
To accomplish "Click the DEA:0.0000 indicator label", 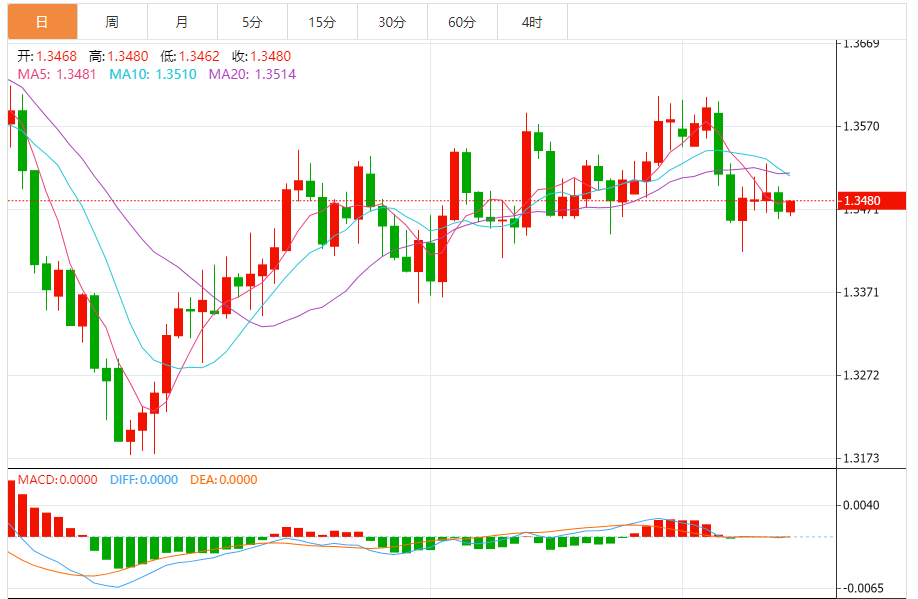I will pos(224,480).
